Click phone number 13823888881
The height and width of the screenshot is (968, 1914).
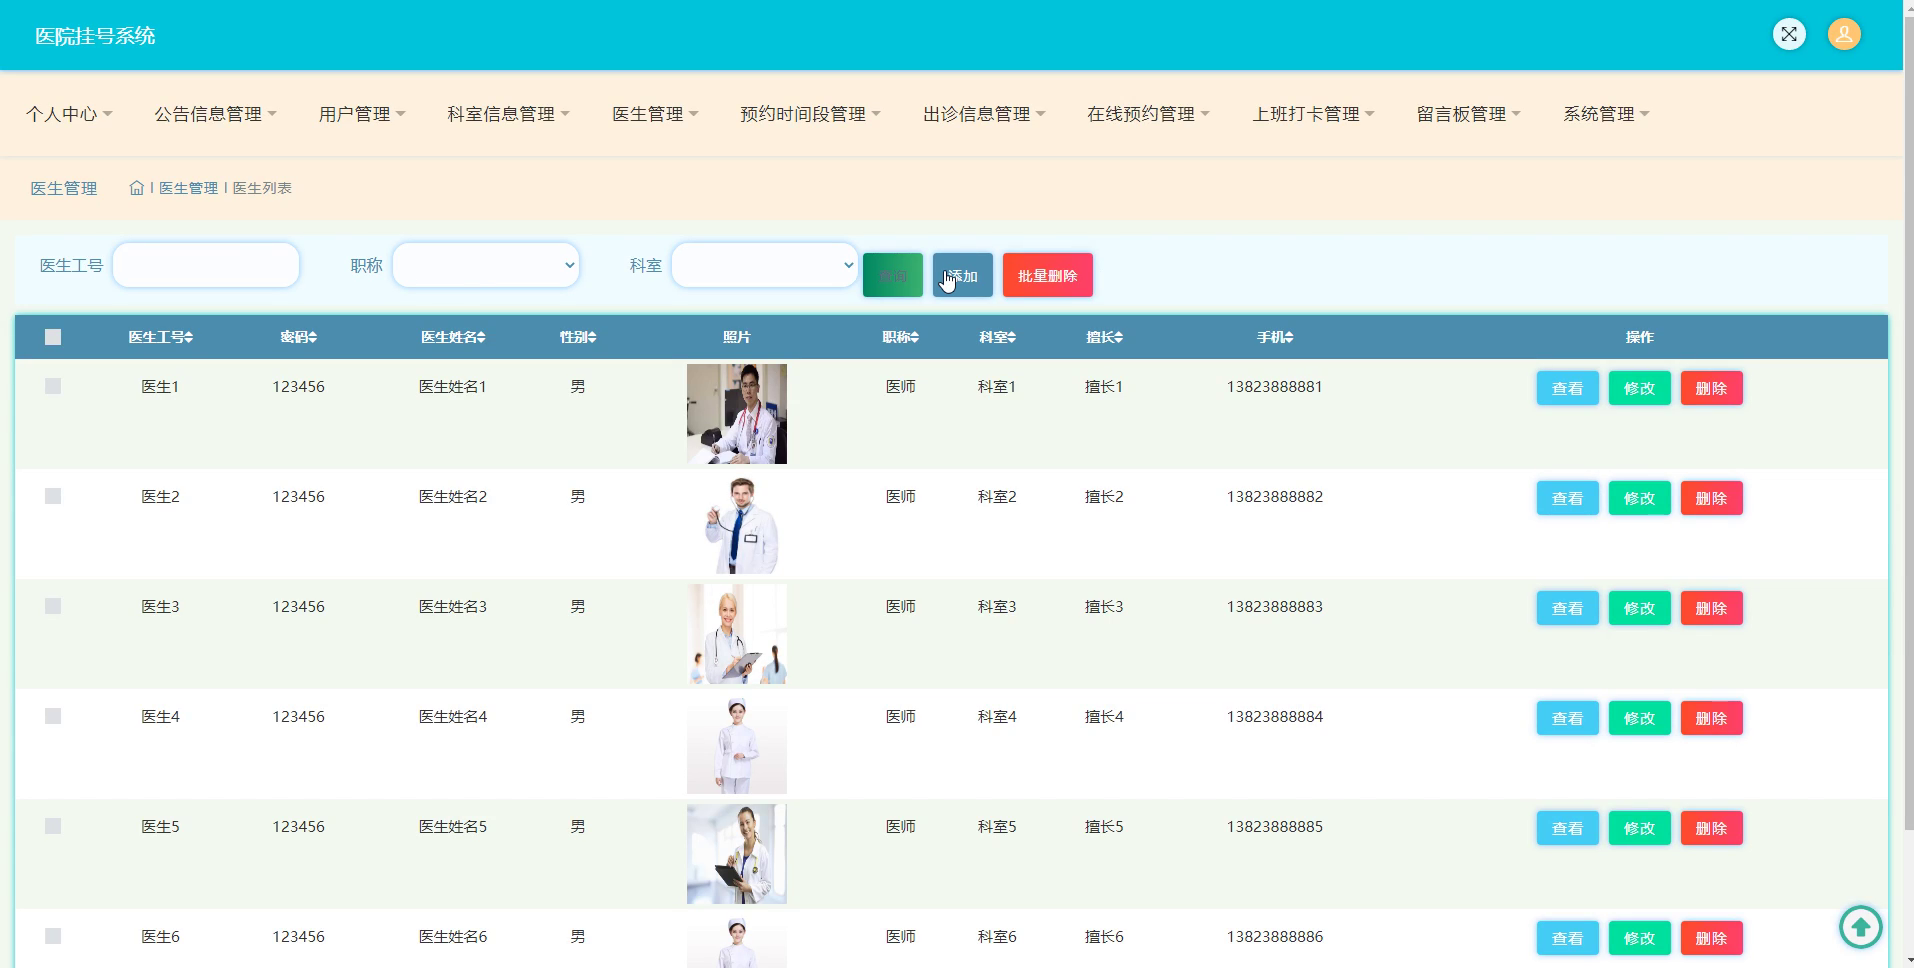1275,387
